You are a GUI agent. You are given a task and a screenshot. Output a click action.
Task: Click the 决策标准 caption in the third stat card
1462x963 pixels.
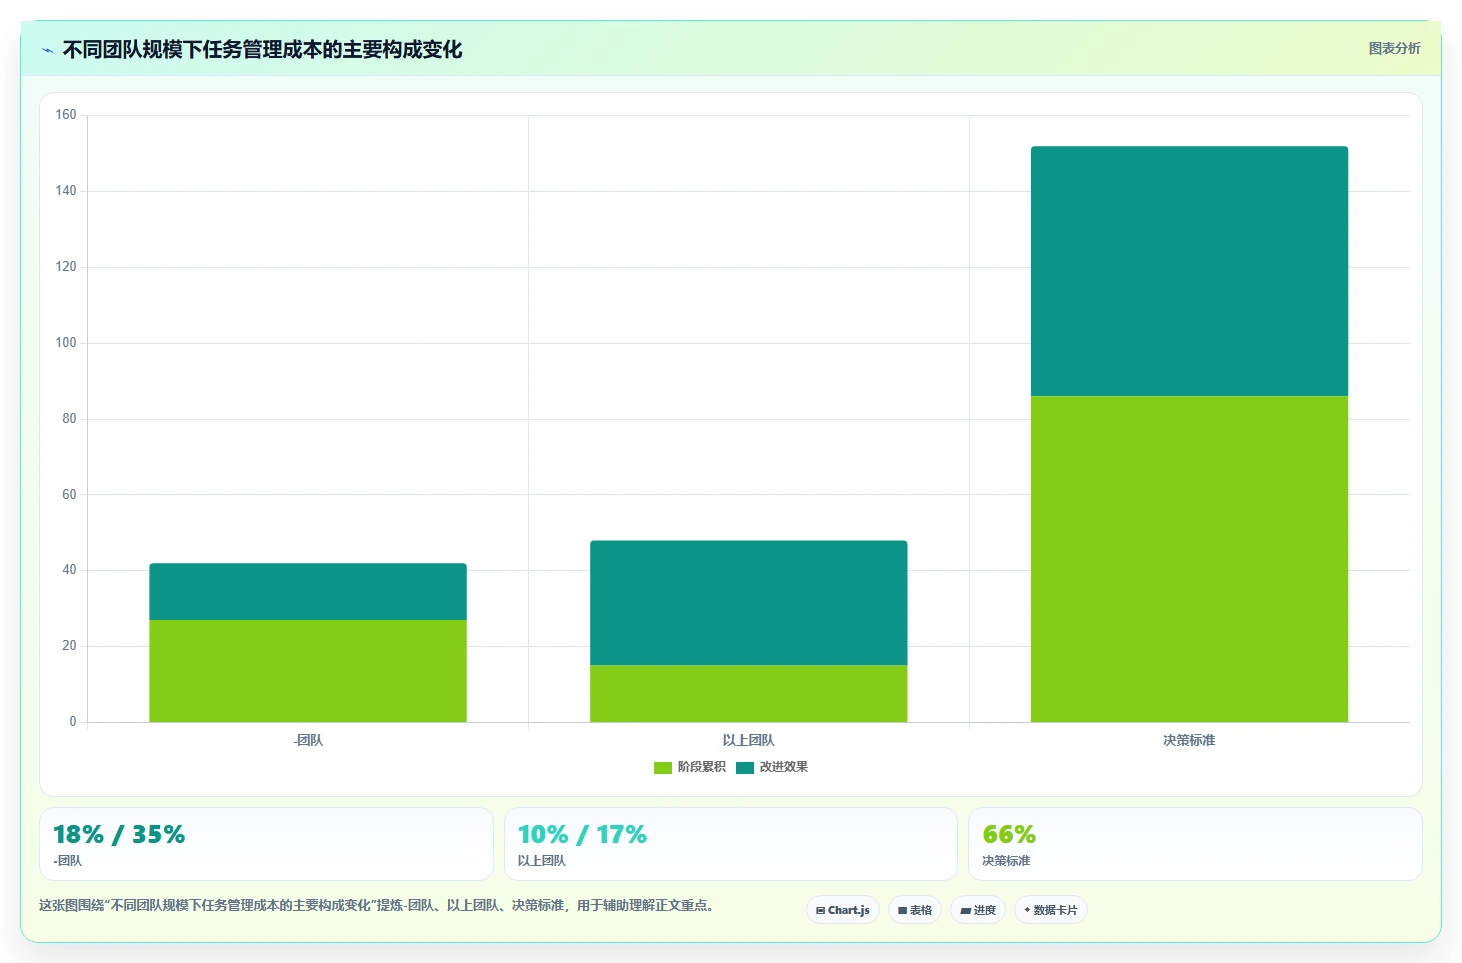(x=1006, y=861)
